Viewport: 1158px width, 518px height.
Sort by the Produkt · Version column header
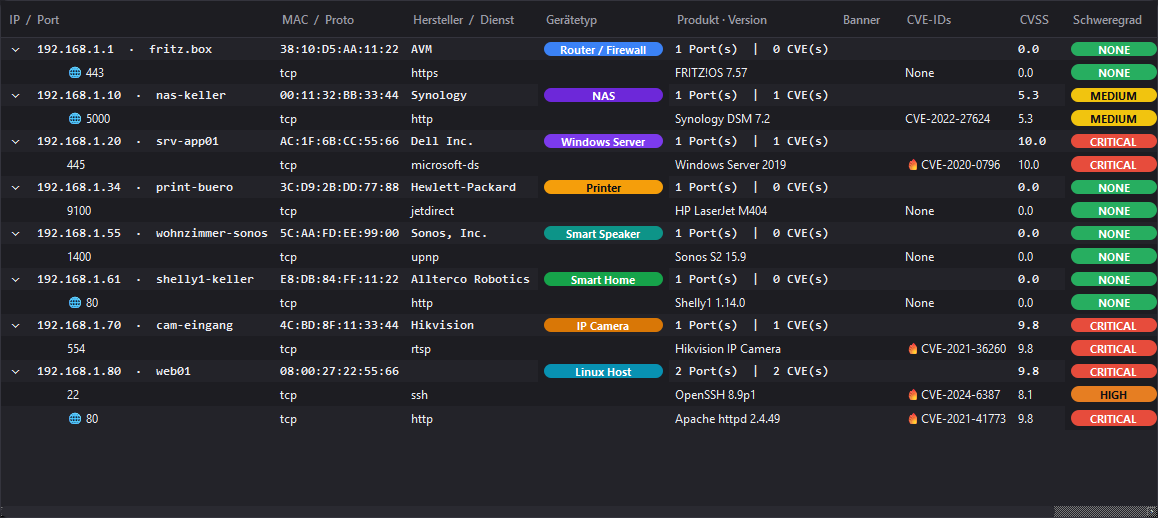click(722, 20)
